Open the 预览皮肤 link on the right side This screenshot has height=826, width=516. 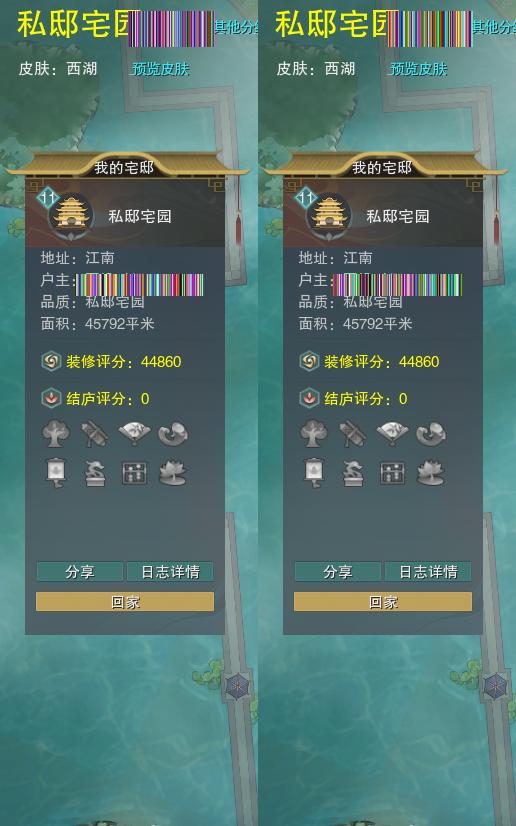click(x=418, y=69)
